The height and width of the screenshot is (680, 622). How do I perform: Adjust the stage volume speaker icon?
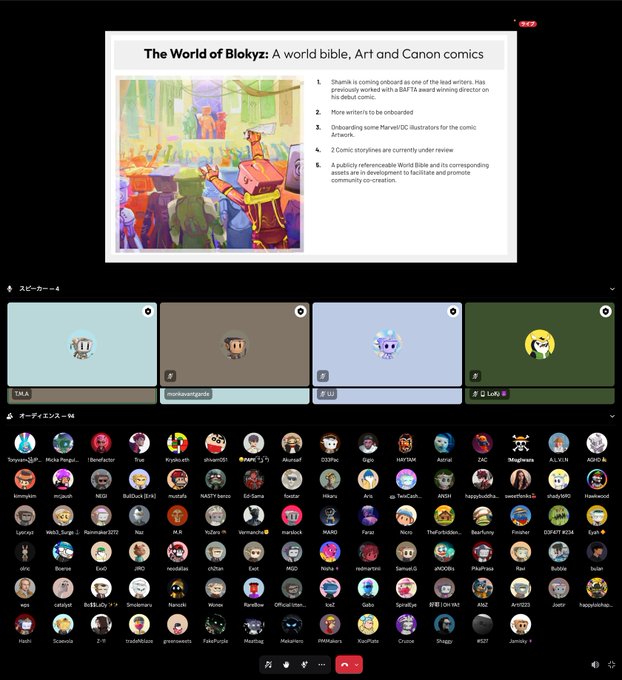[x=595, y=664]
